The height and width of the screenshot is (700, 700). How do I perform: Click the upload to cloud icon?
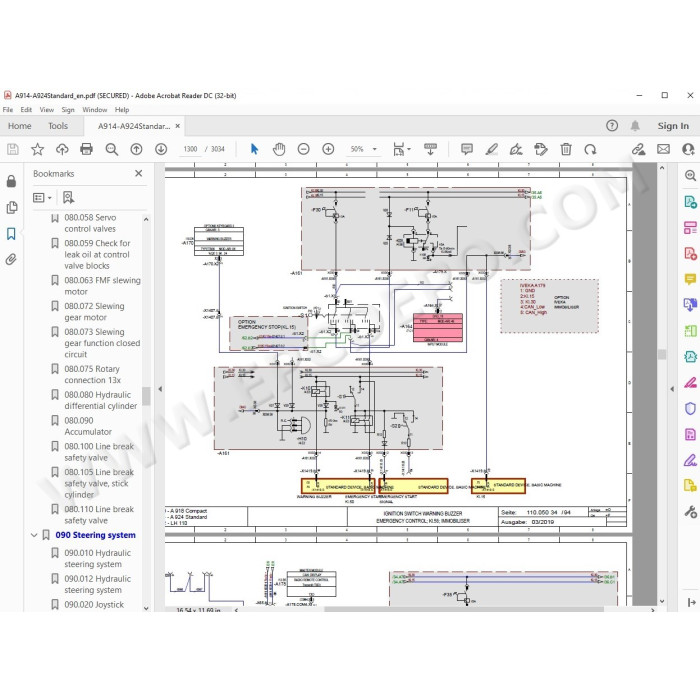(62, 149)
